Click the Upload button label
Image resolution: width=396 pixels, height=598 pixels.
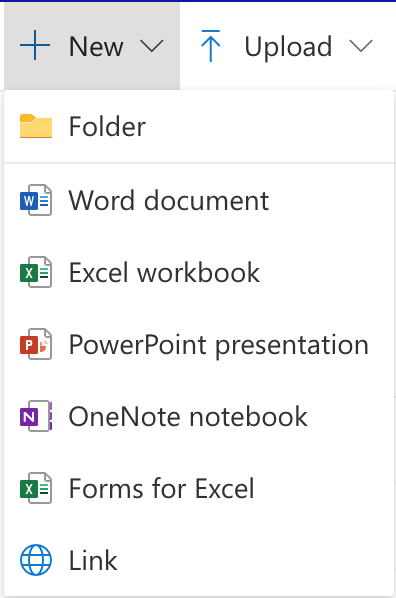click(x=288, y=47)
